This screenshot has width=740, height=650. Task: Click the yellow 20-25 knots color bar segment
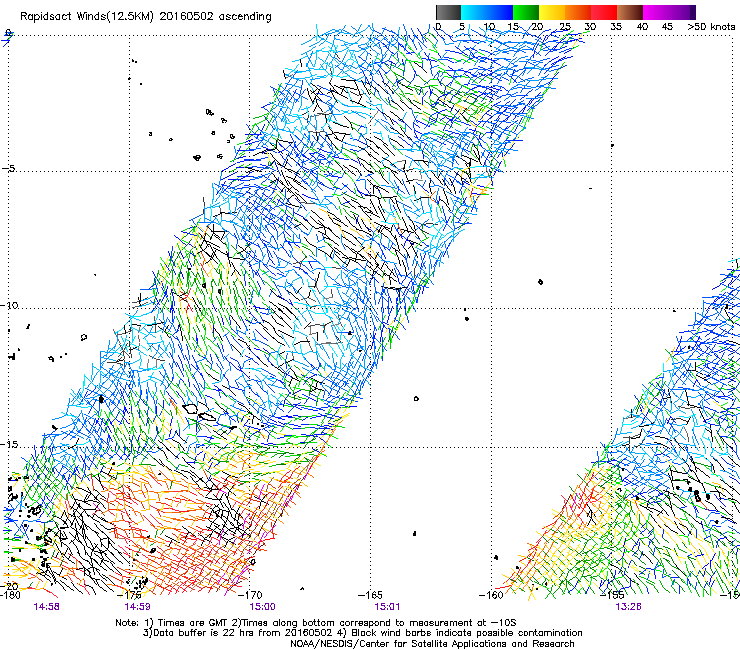(552, 12)
